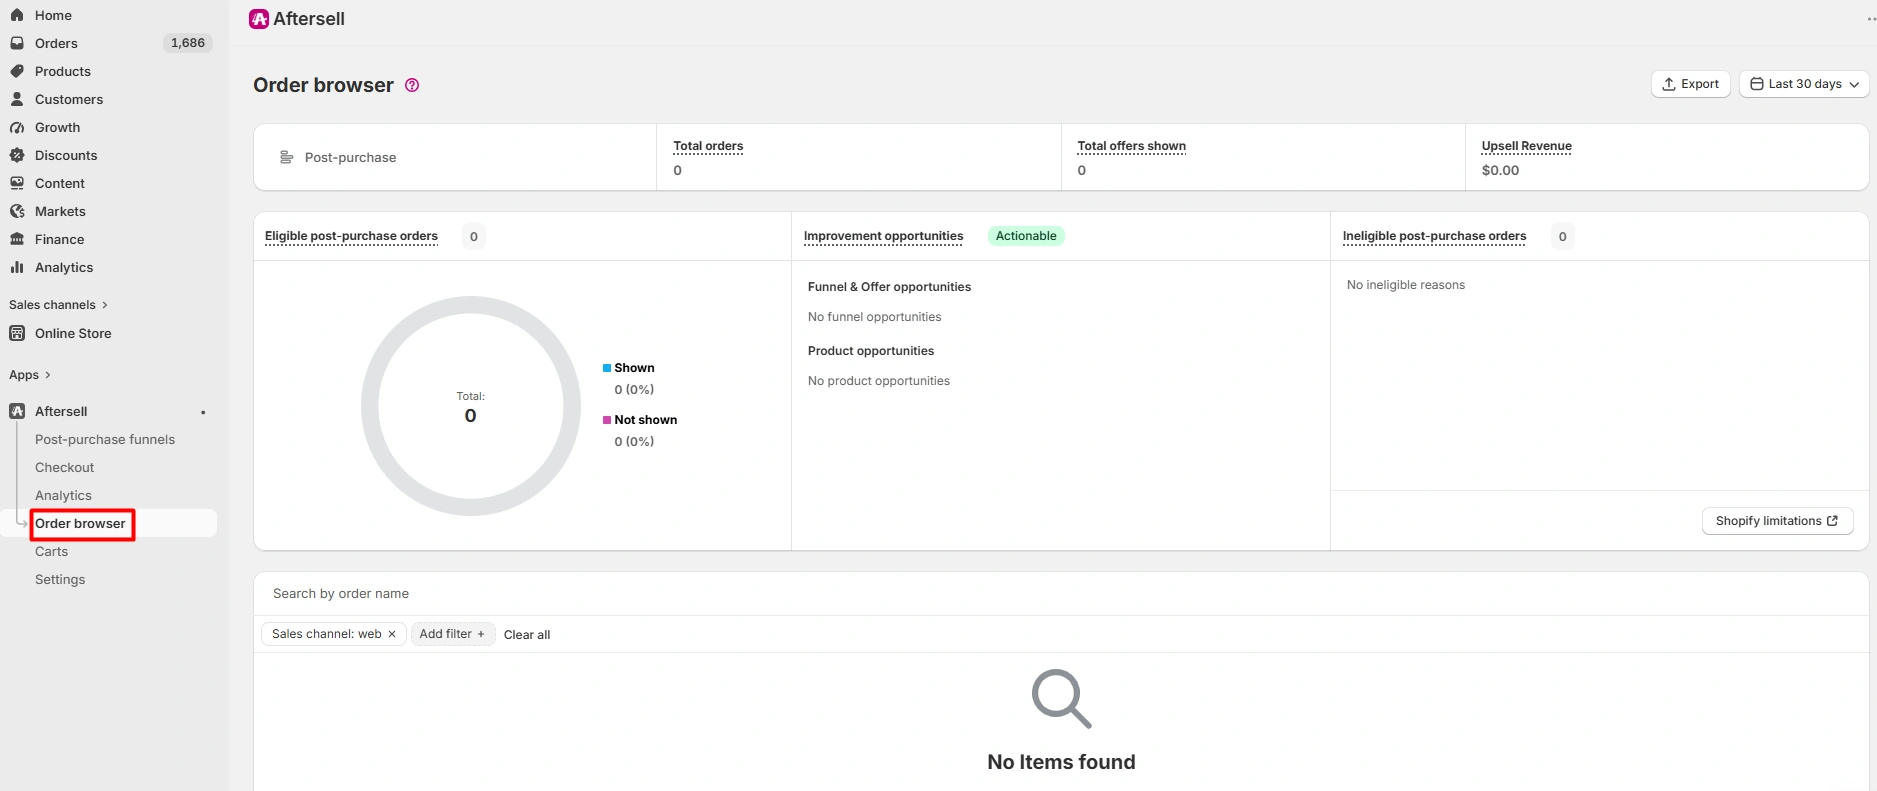Viewport: 1877px width, 791px height.
Task: Remove the Sales channel: web filter
Action: (392, 634)
